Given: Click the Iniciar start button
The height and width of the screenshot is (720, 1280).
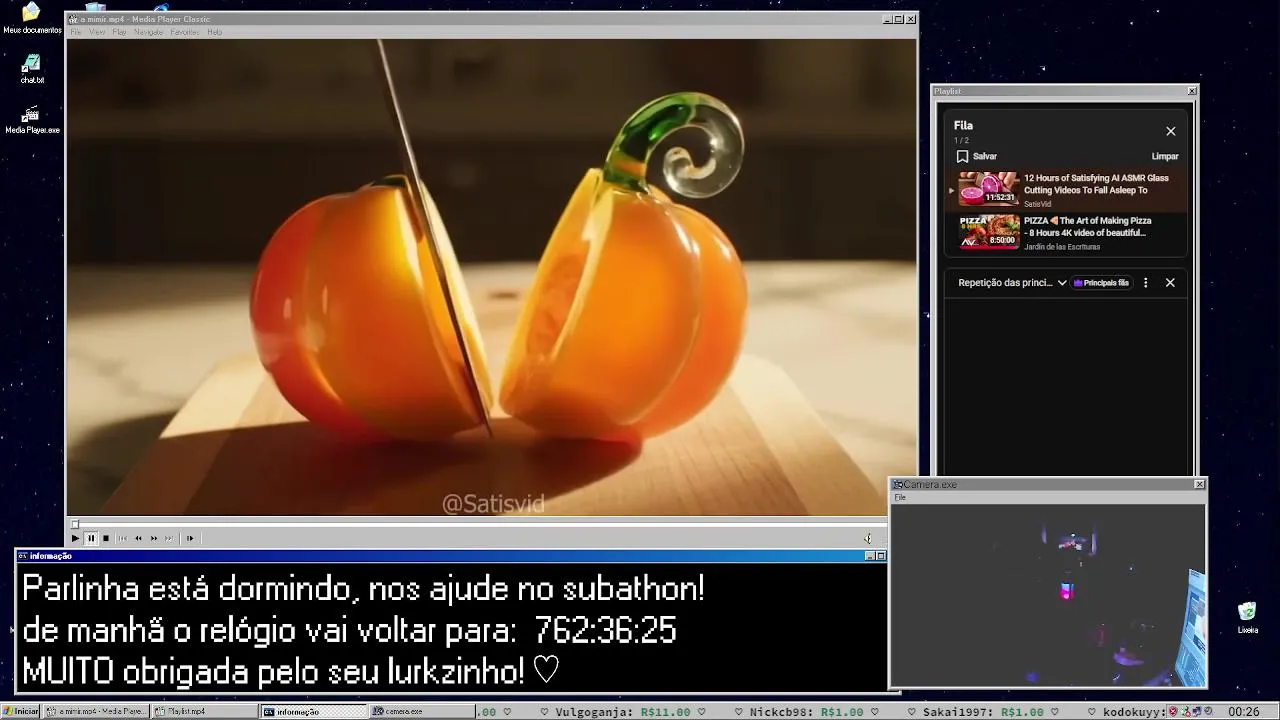Looking at the screenshot, I should click(20, 711).
